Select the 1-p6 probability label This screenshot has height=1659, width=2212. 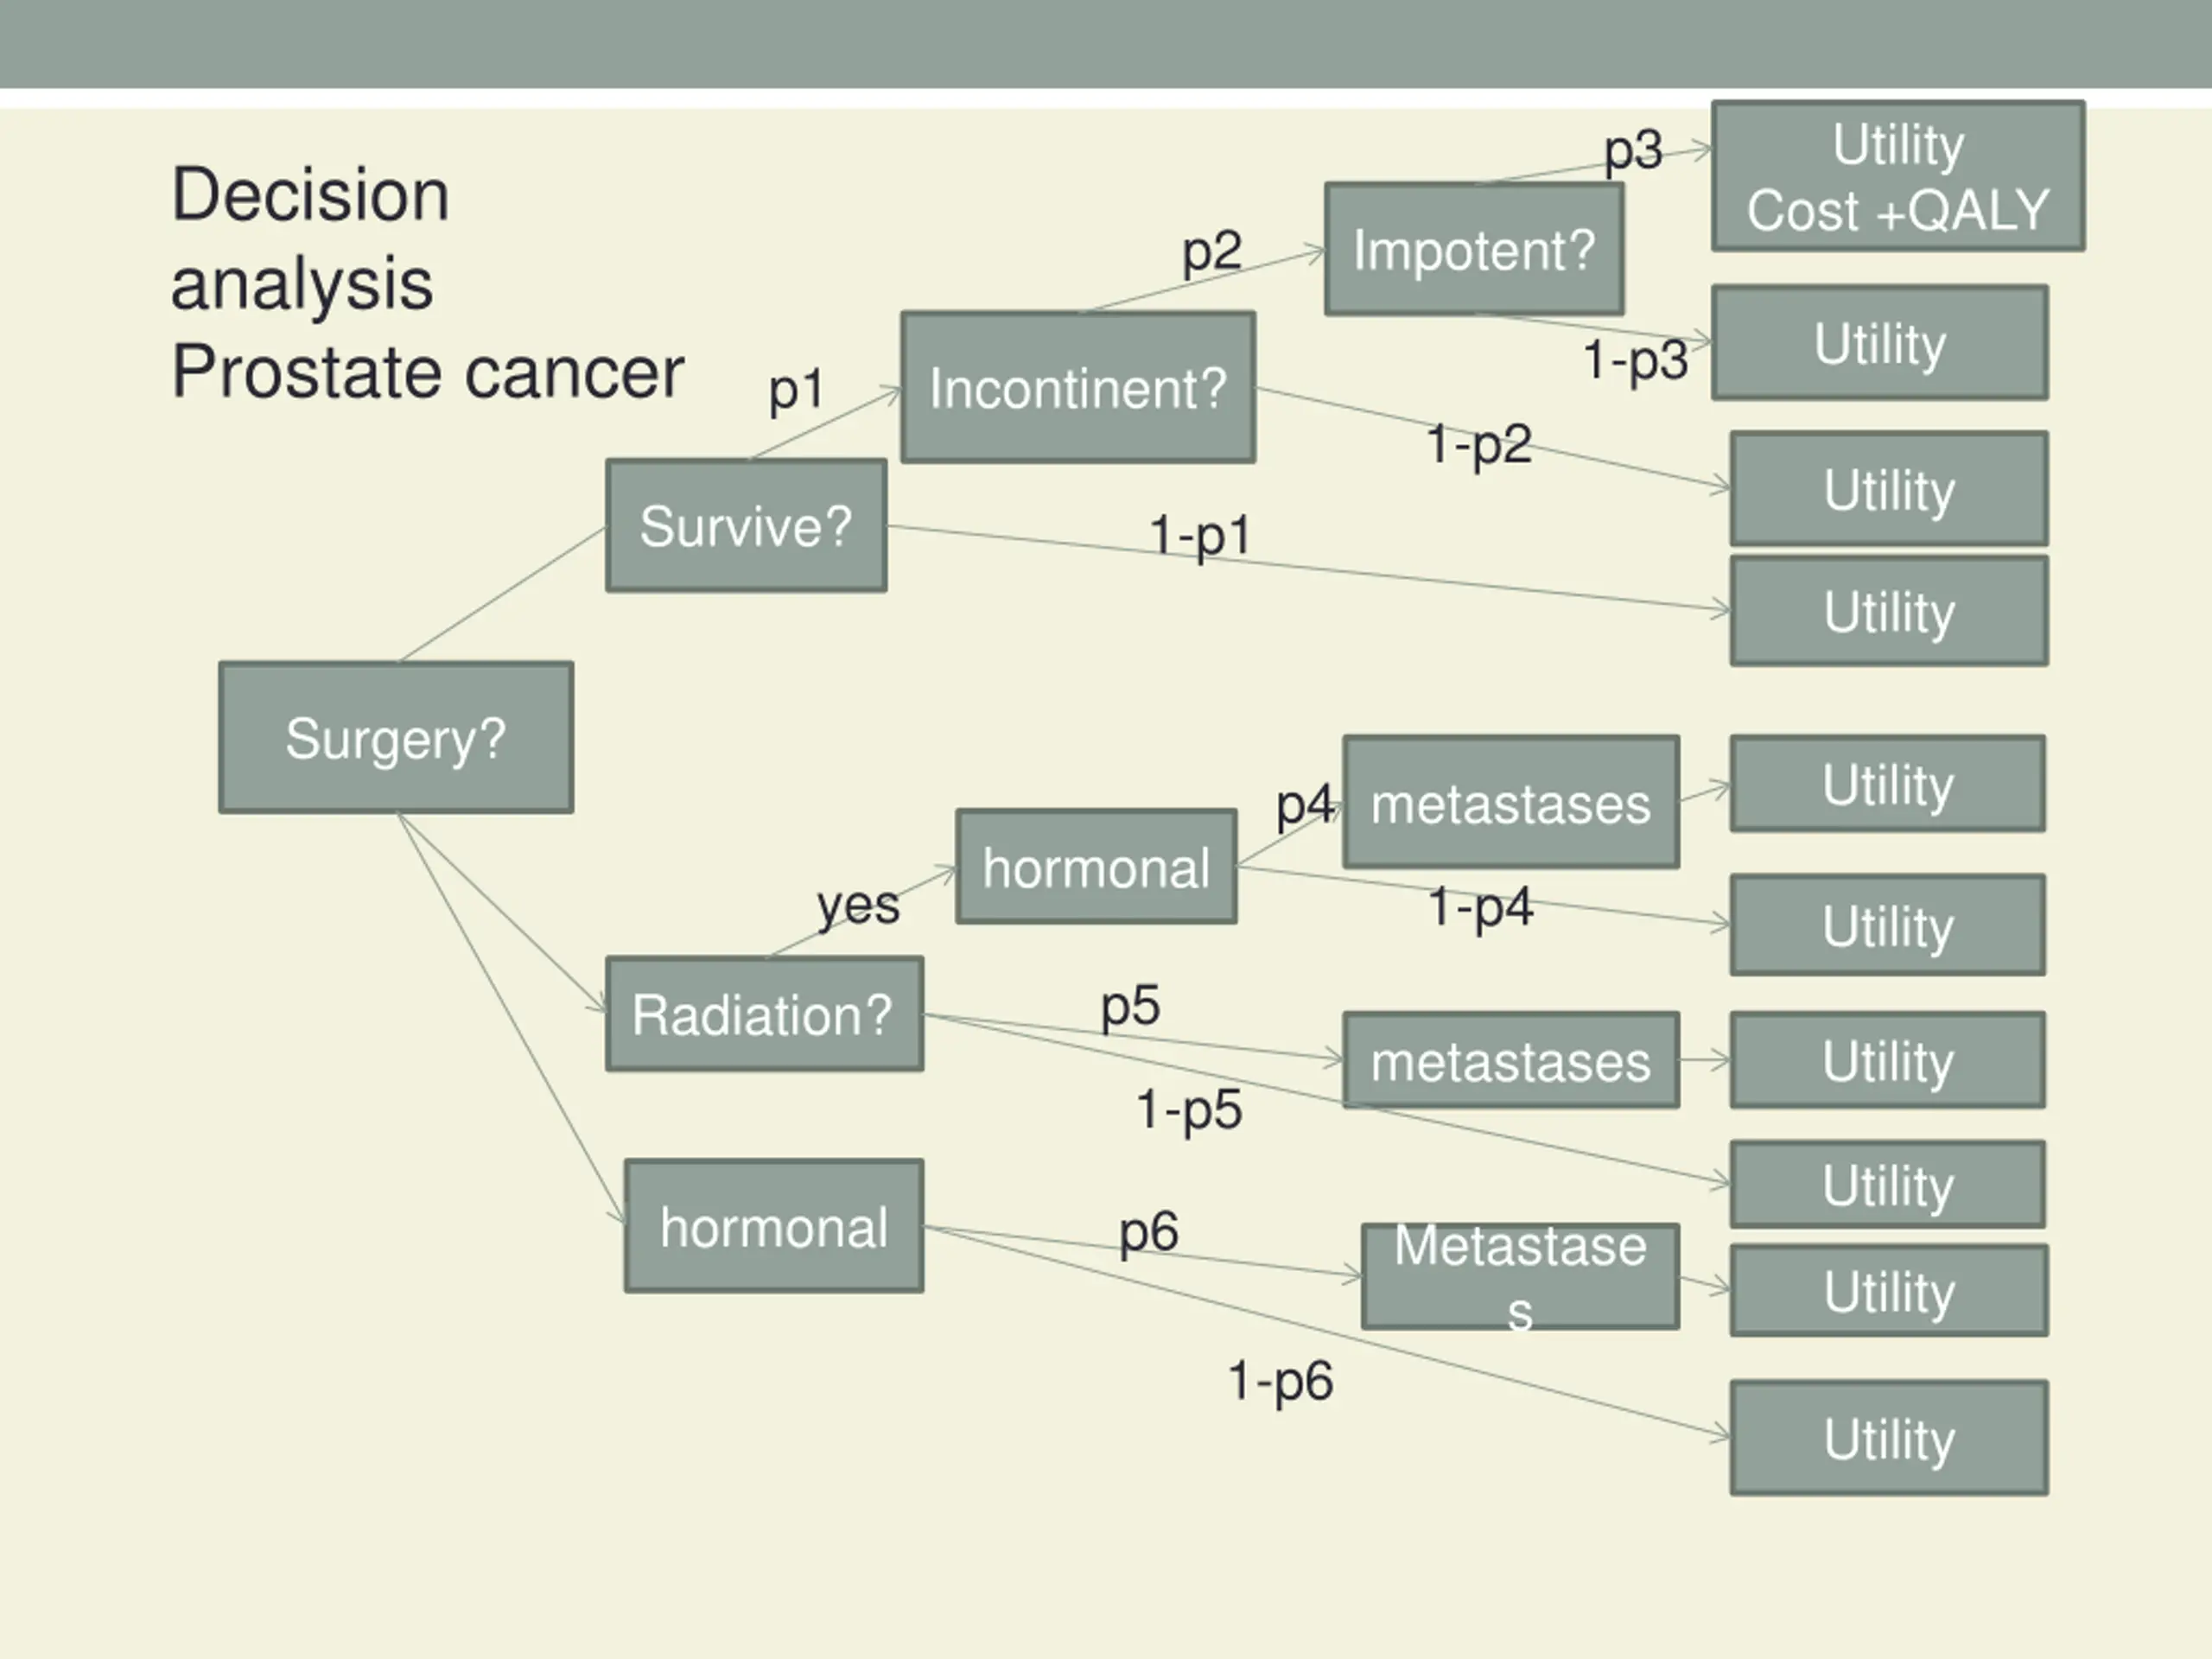click(1280, 1381)
